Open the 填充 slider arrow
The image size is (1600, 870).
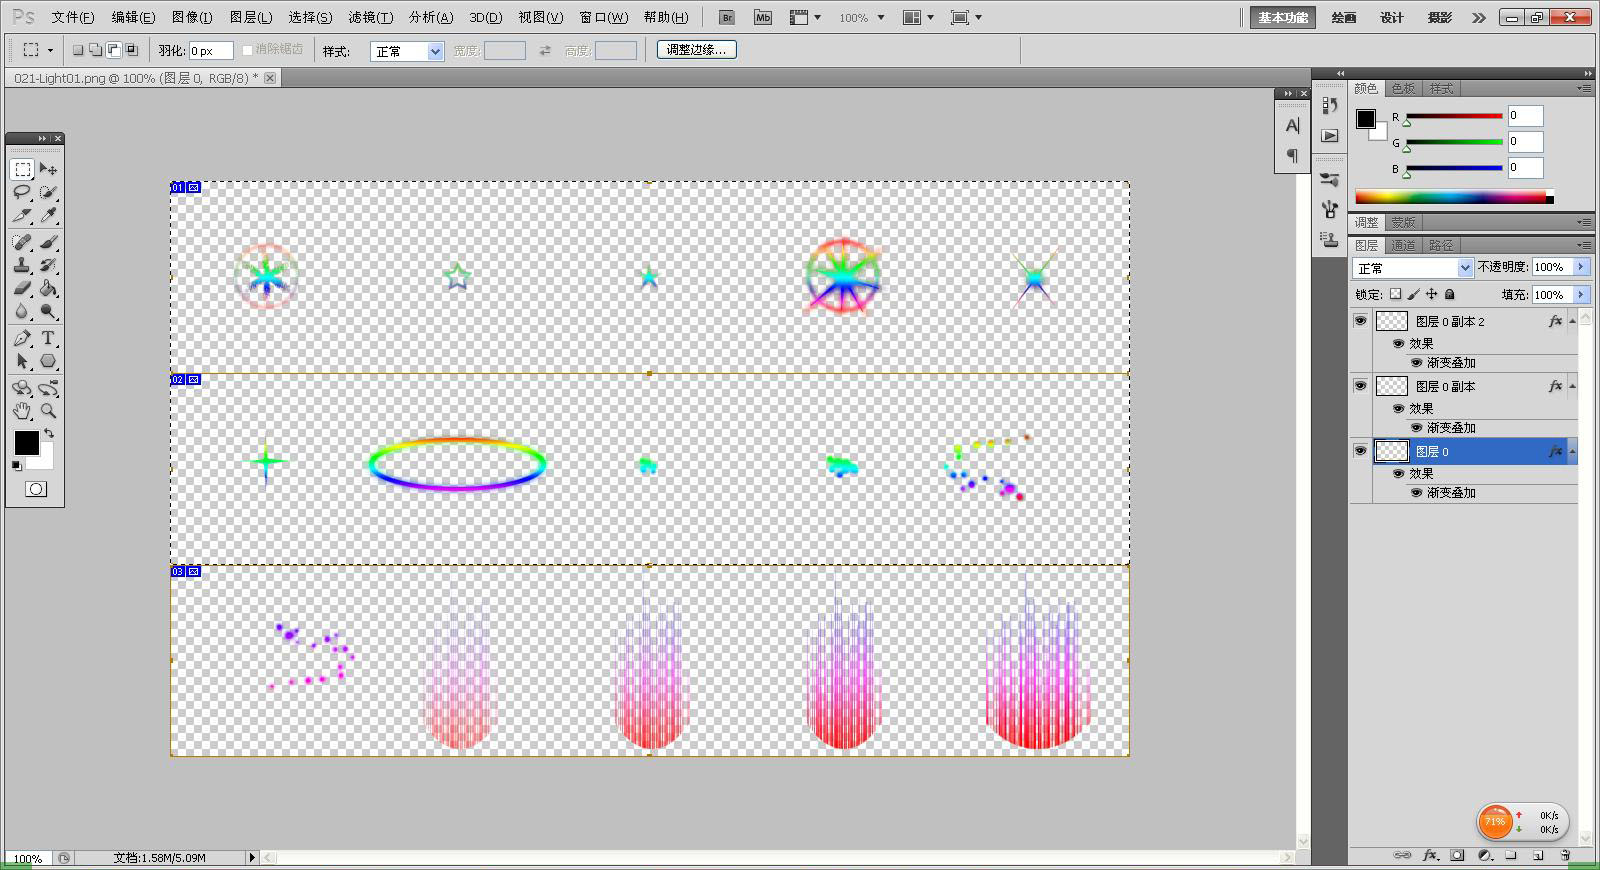pyautogui.click(x=1581, y=294)
